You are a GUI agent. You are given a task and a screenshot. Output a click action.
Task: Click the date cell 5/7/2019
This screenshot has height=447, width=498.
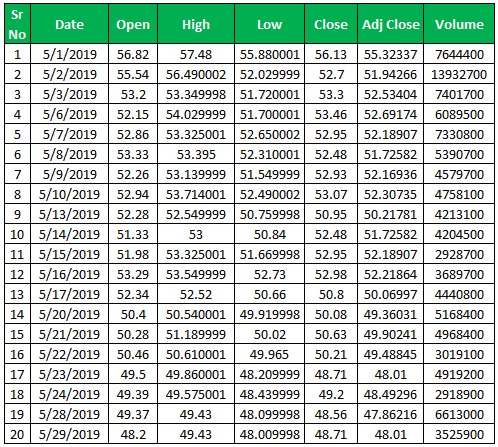[x=69, y=134]
